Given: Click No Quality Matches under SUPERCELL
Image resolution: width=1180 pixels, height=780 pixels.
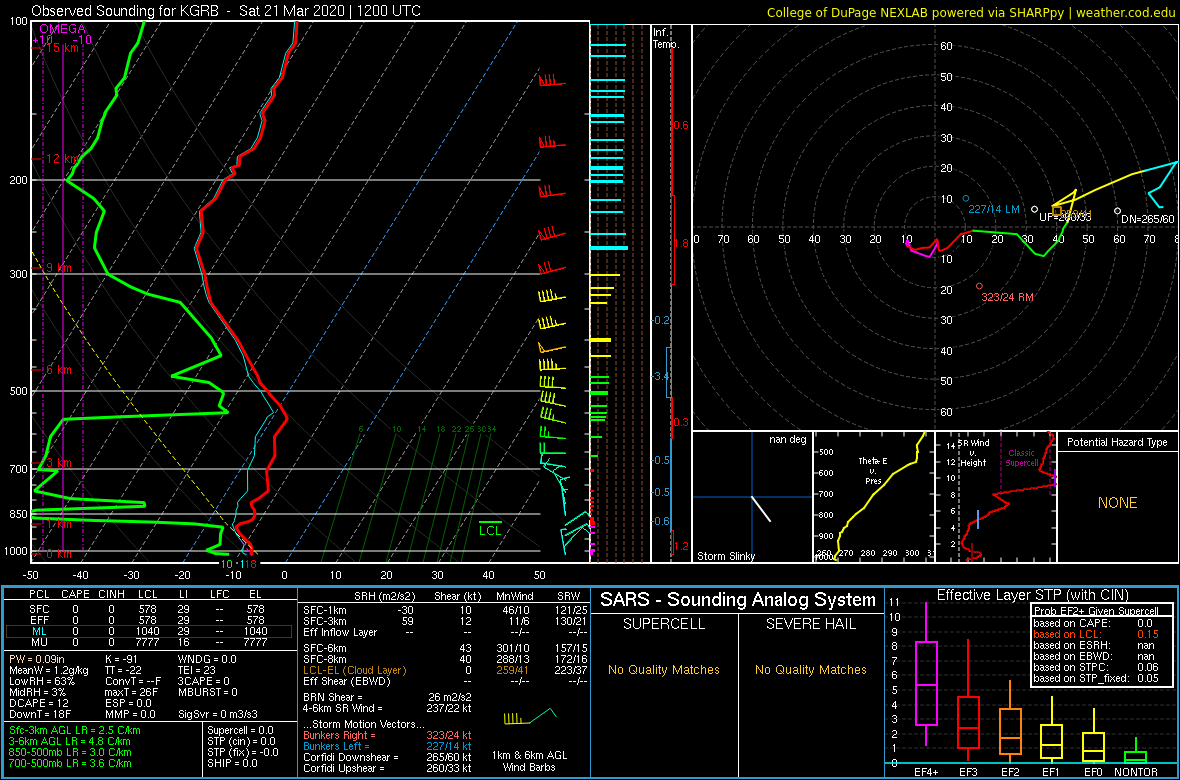Looking at the screenshot, I should coord(663,669).
